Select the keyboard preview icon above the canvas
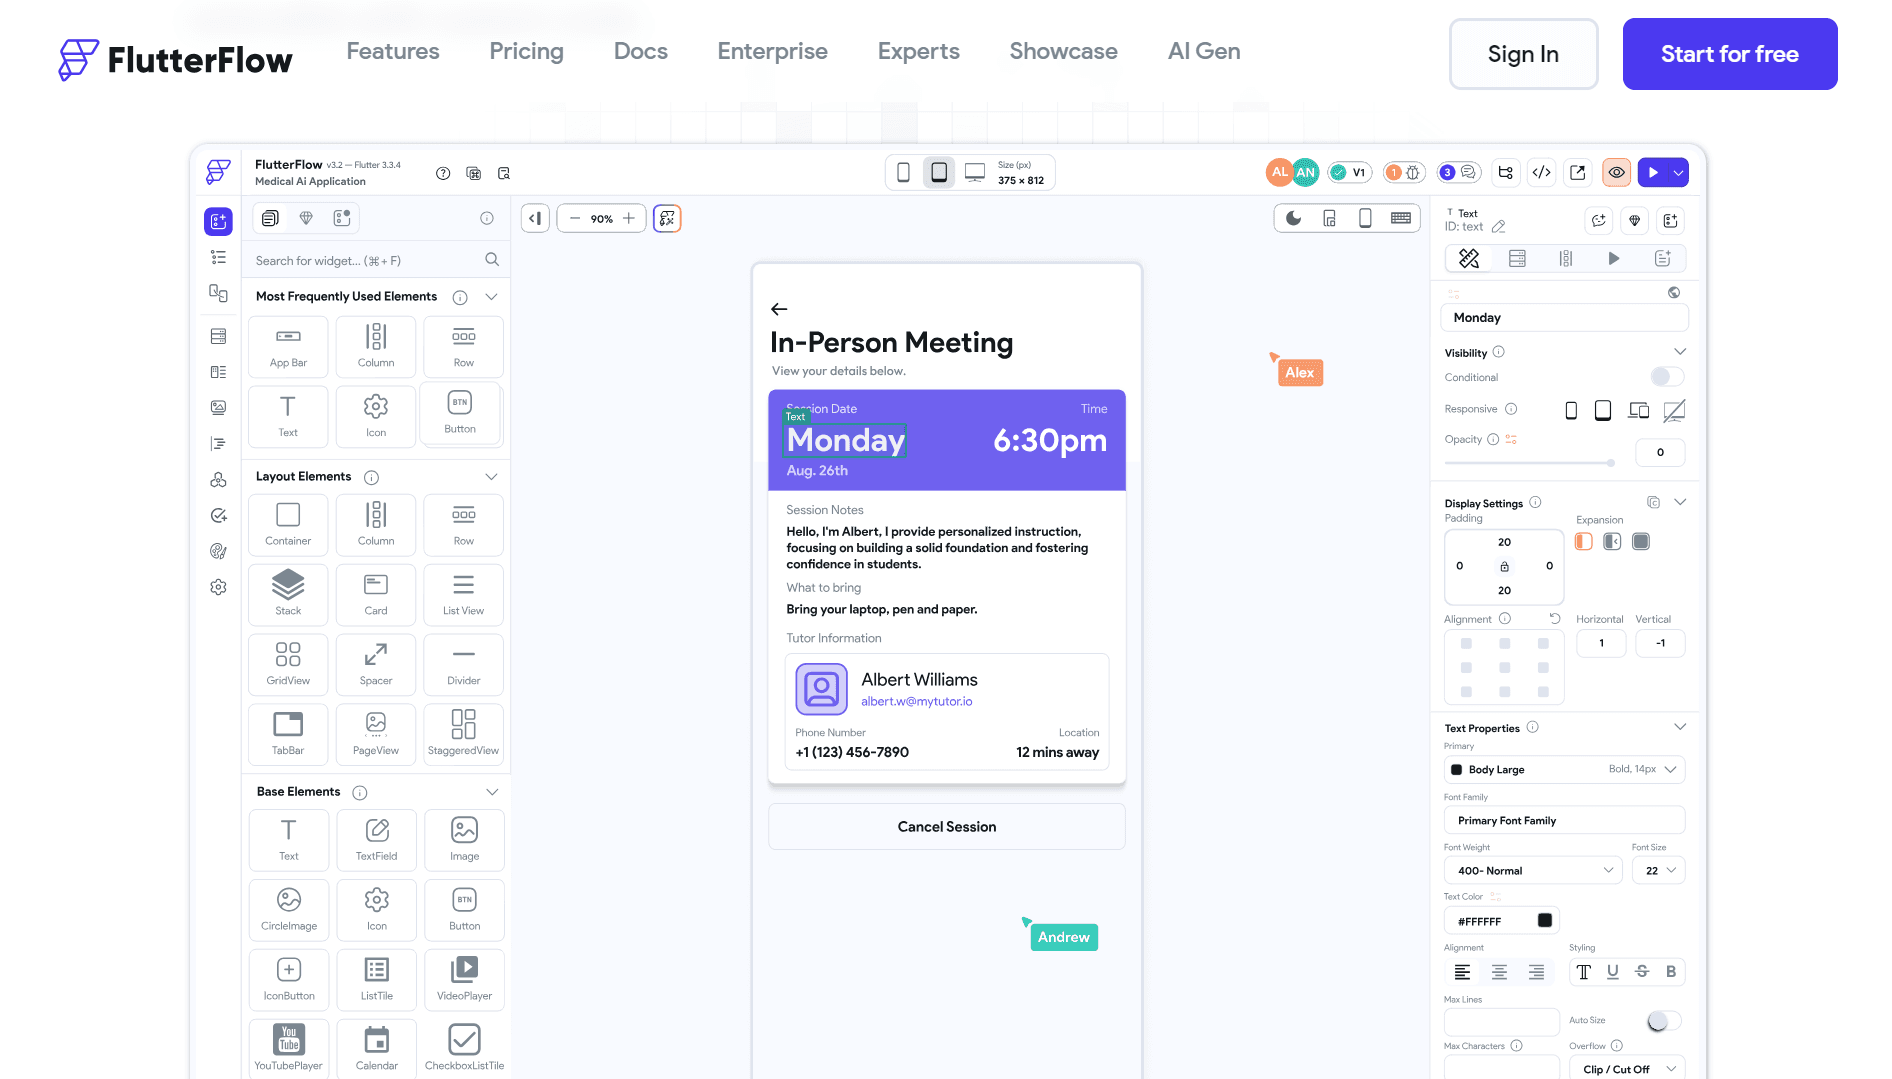Viewport: 1892px width, 1079px height. tap(1401, 218)
